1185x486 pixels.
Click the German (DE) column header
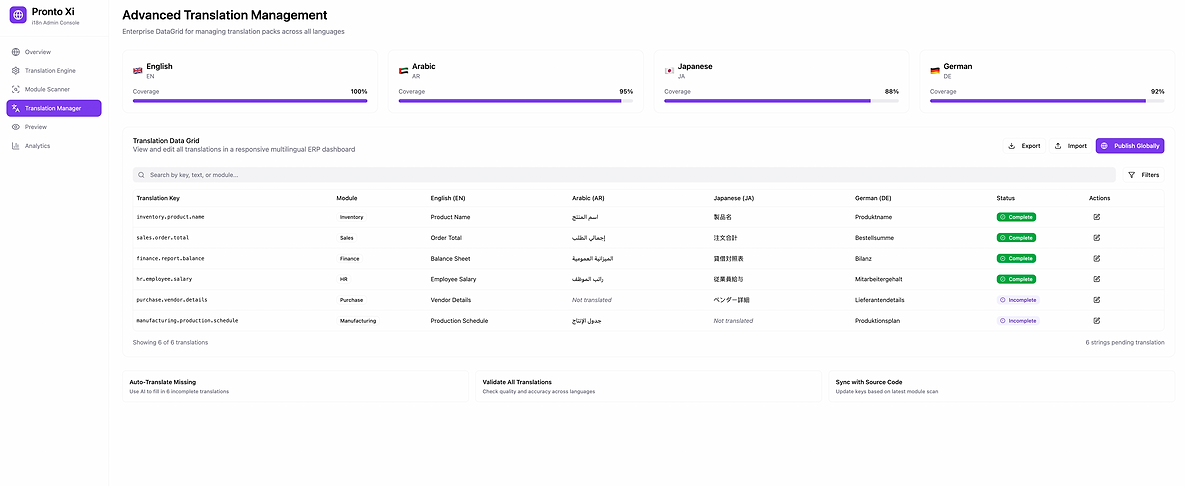tap(874, 198)
